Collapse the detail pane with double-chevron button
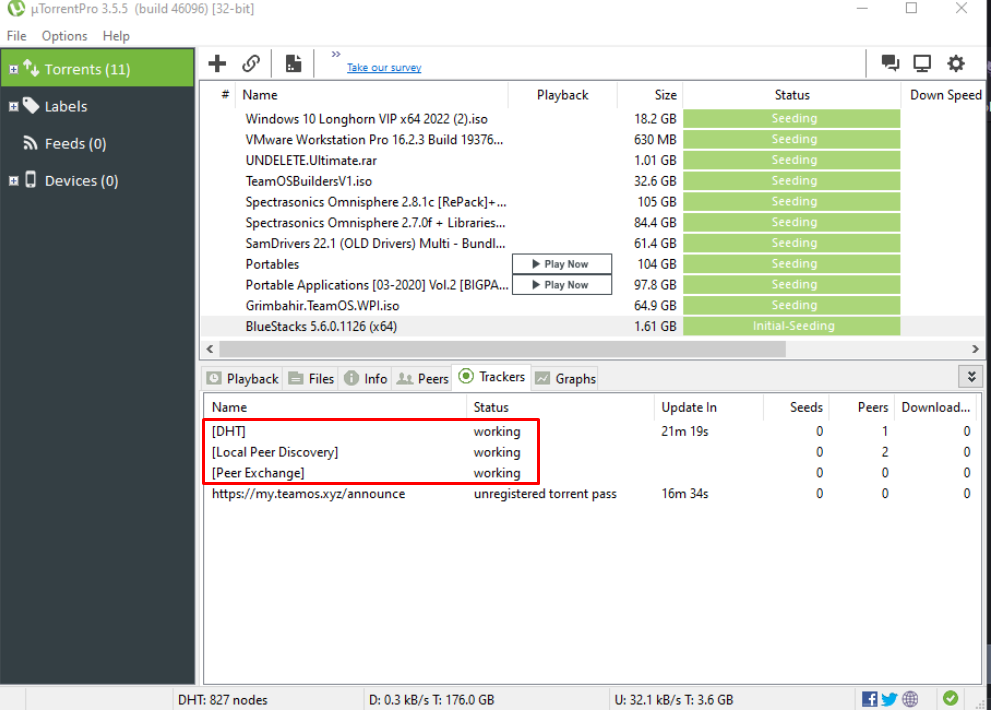Image resolution: width=991 pixels, height=710 pixels. click(x=971, y=377)
